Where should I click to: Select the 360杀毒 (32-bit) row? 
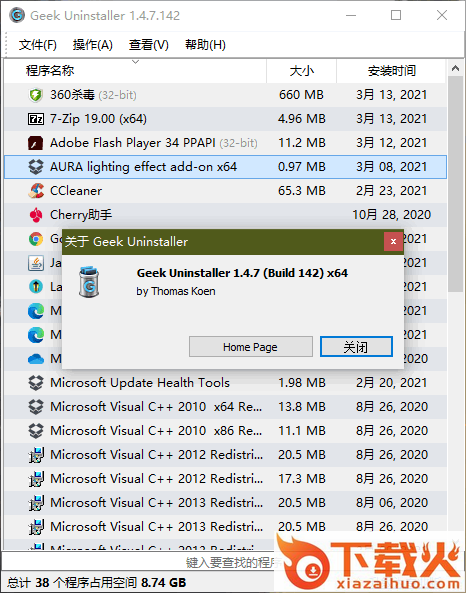click(225, 95)
